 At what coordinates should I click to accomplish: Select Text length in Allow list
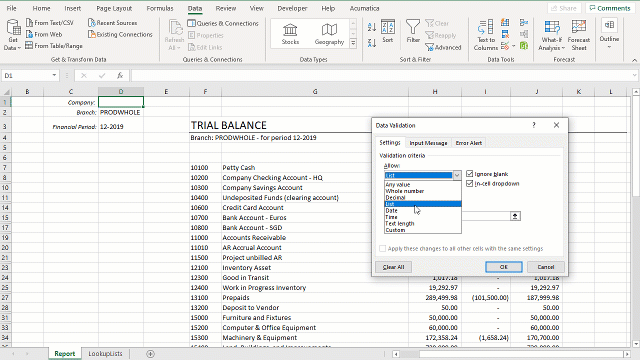(x=423, y=224)
